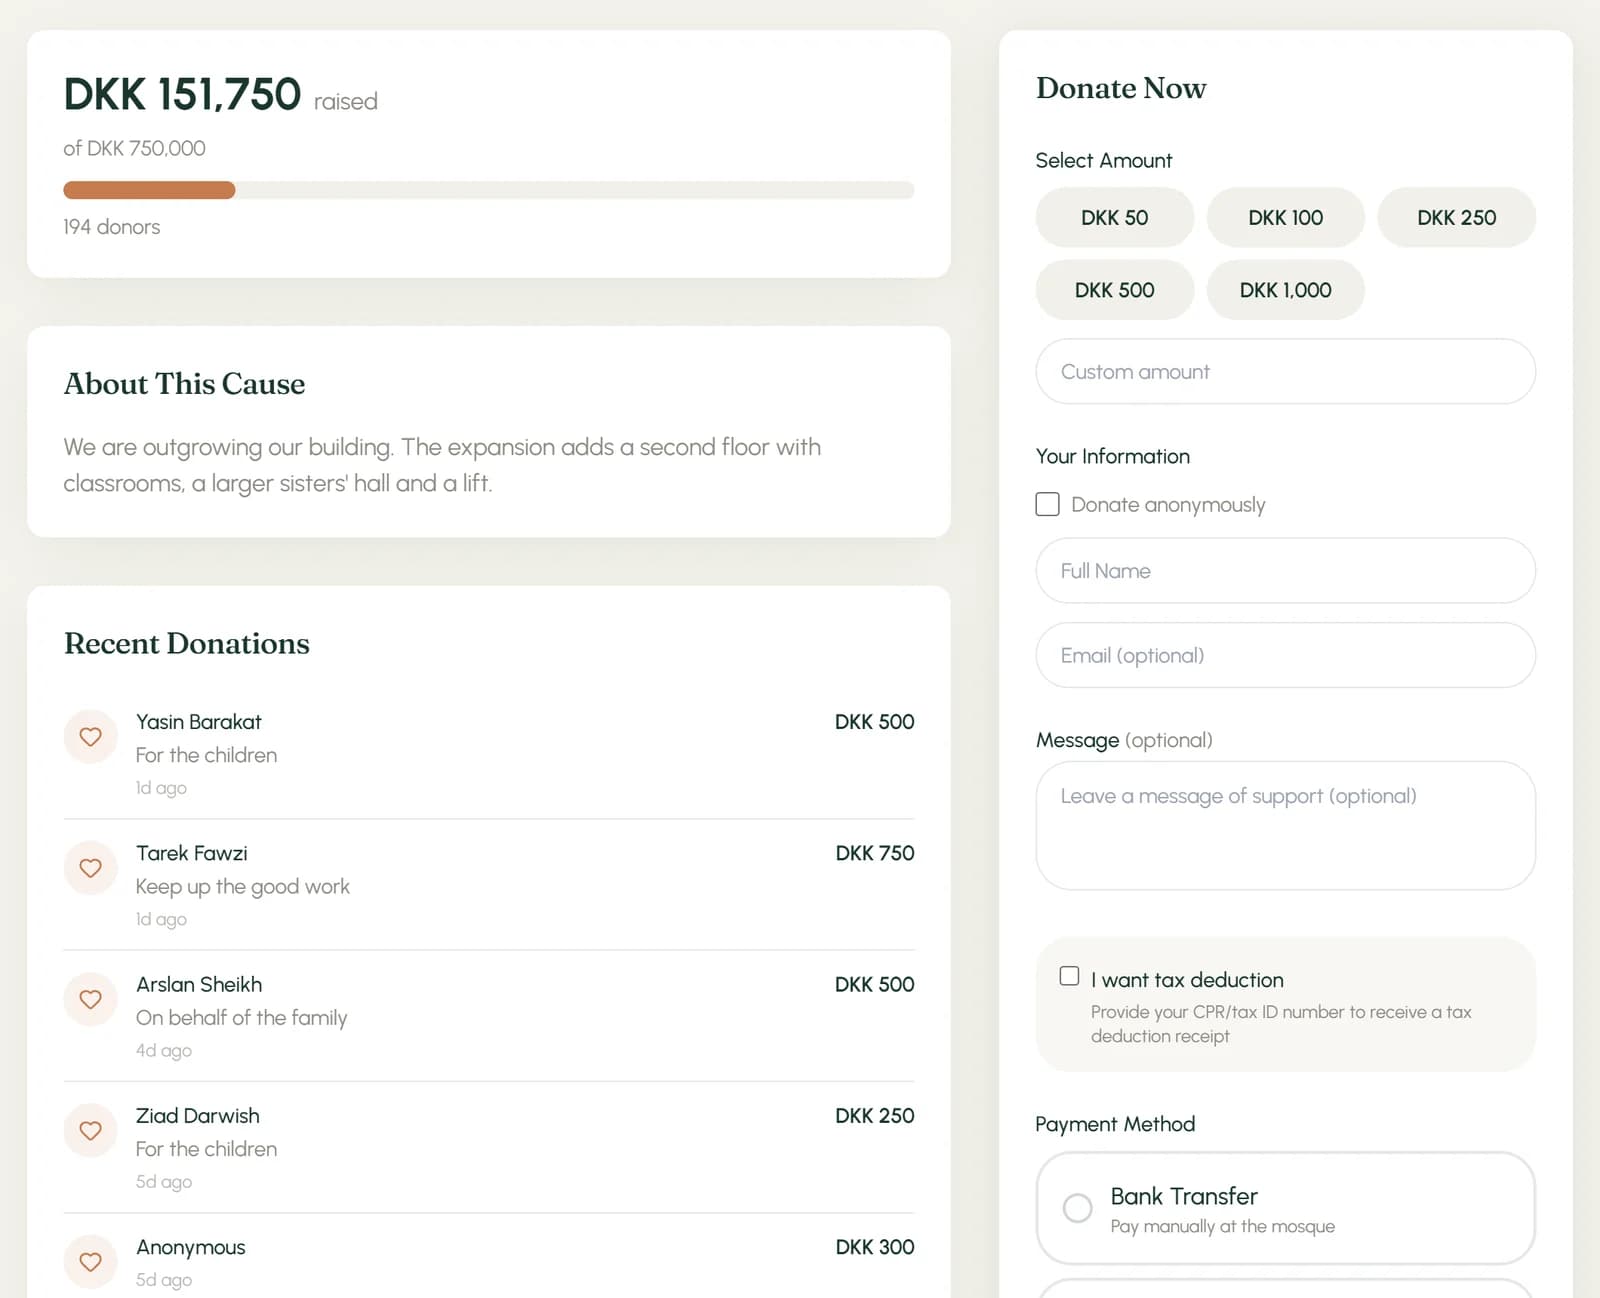
Task: Focus the message of support text area
Action: coord(1286,826)
